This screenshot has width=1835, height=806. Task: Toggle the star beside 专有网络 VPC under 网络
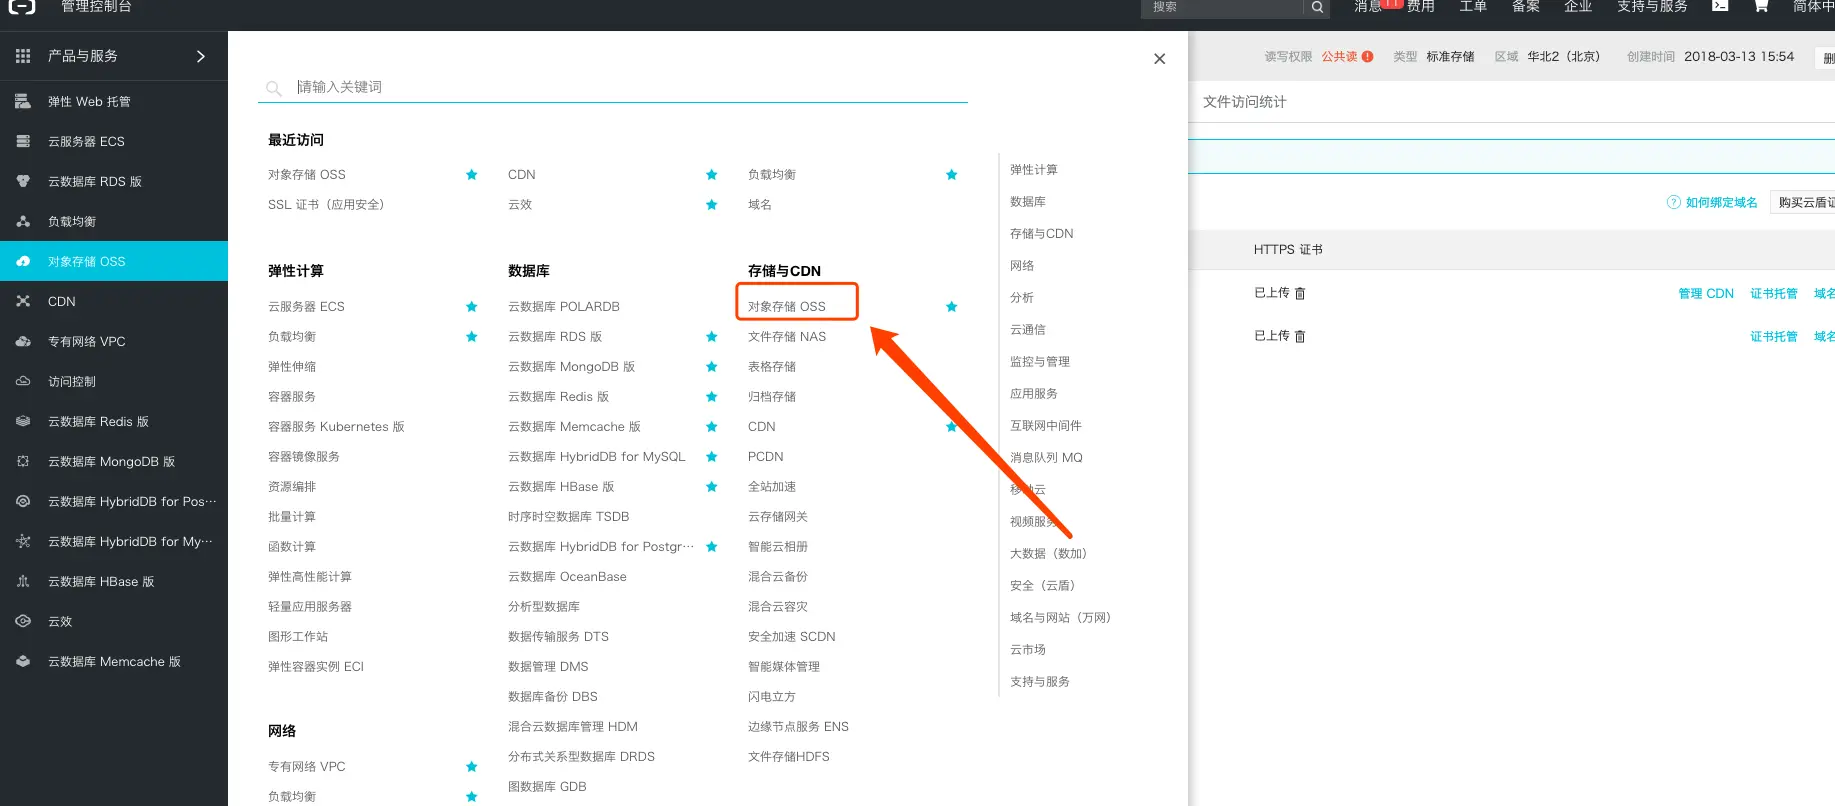click(472, 767)
